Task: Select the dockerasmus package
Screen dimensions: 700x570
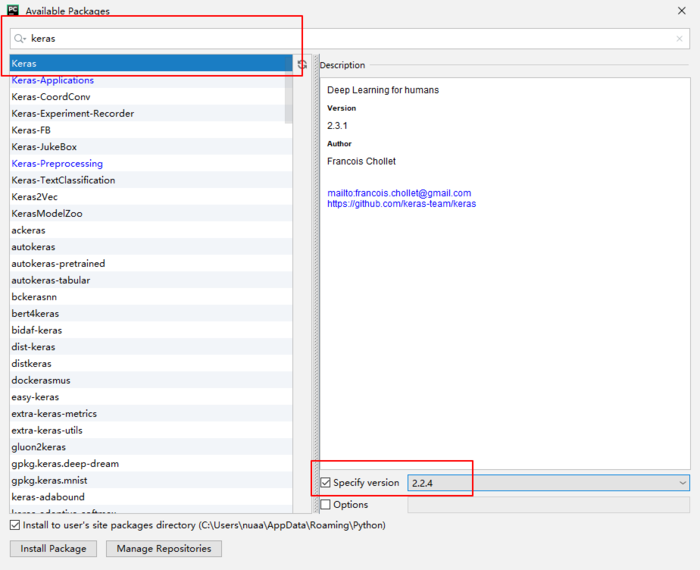Action: tap(151, 380)
